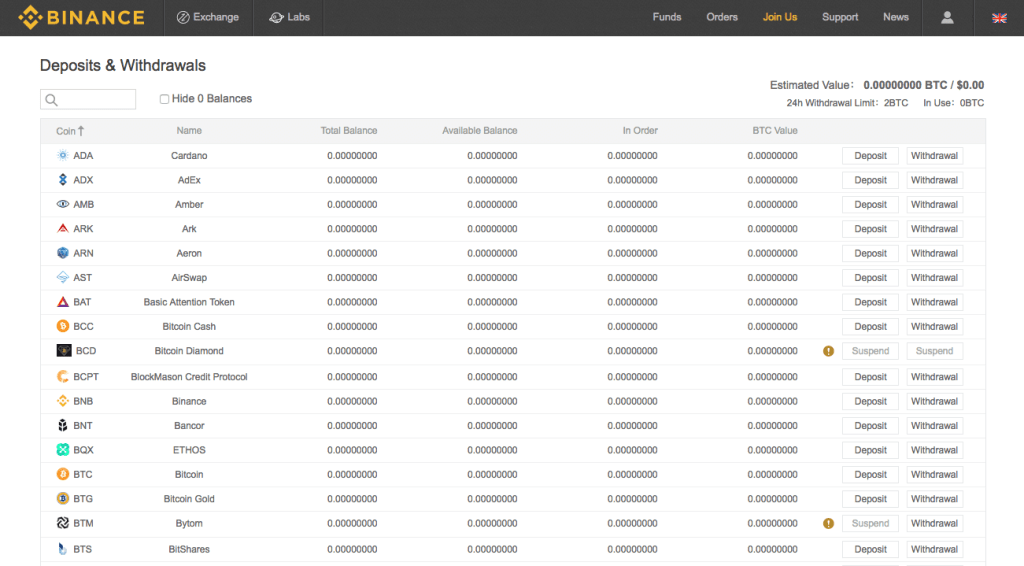Click the BNB coin icon
The width and height of the screenshot is (1024, 566).
click(63, 401)
